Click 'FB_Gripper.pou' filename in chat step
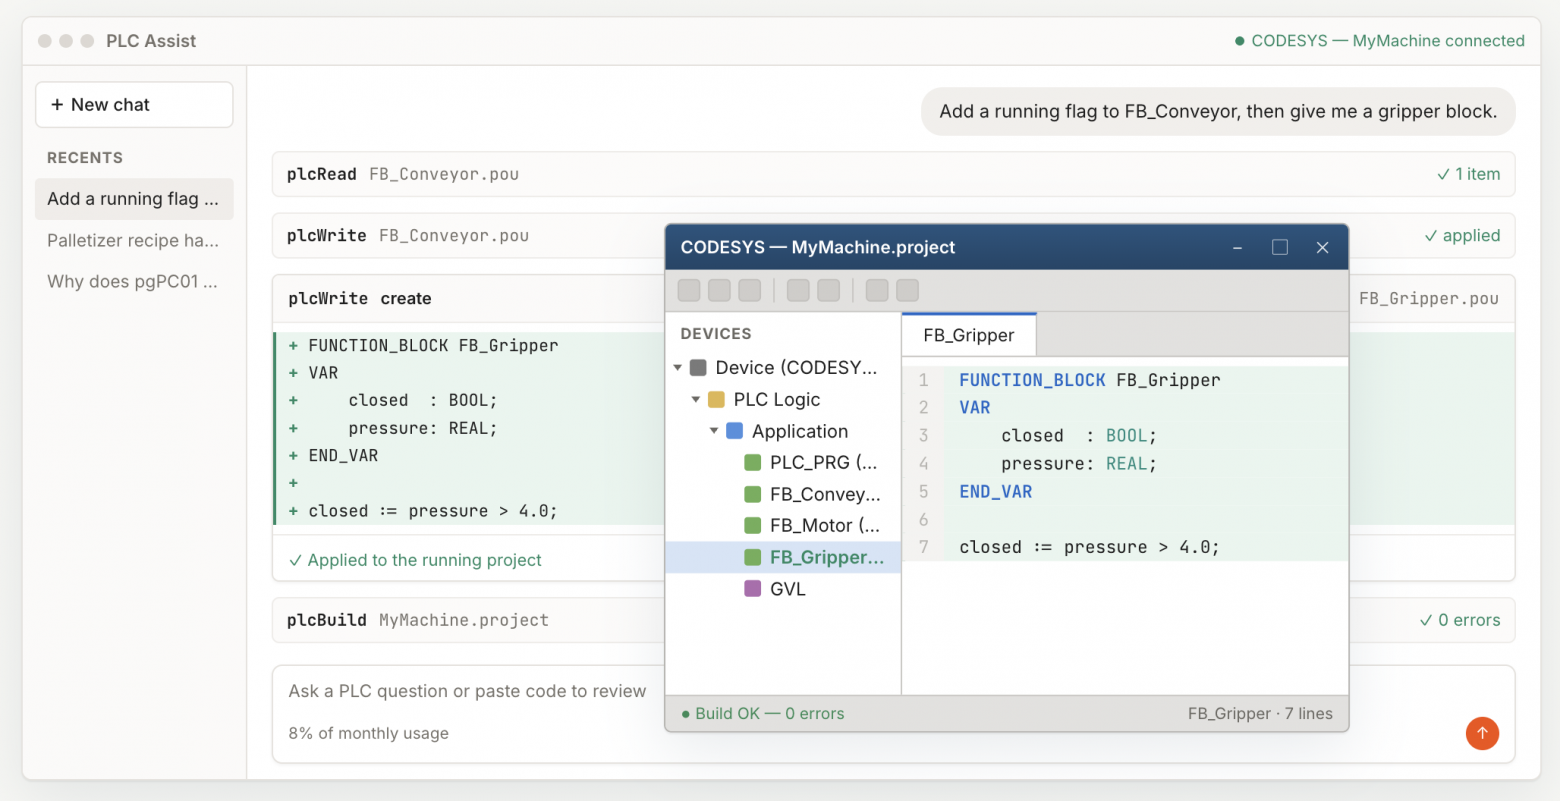Viewport: 1560px width, 801px height. click(x=1429, y=298)
